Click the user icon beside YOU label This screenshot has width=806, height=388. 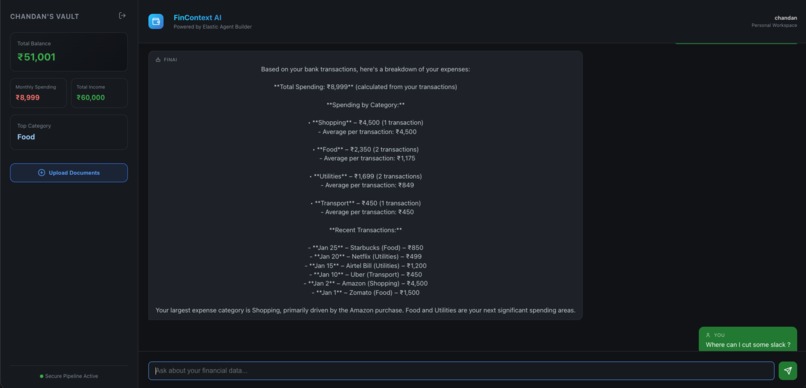pos(708,335)
